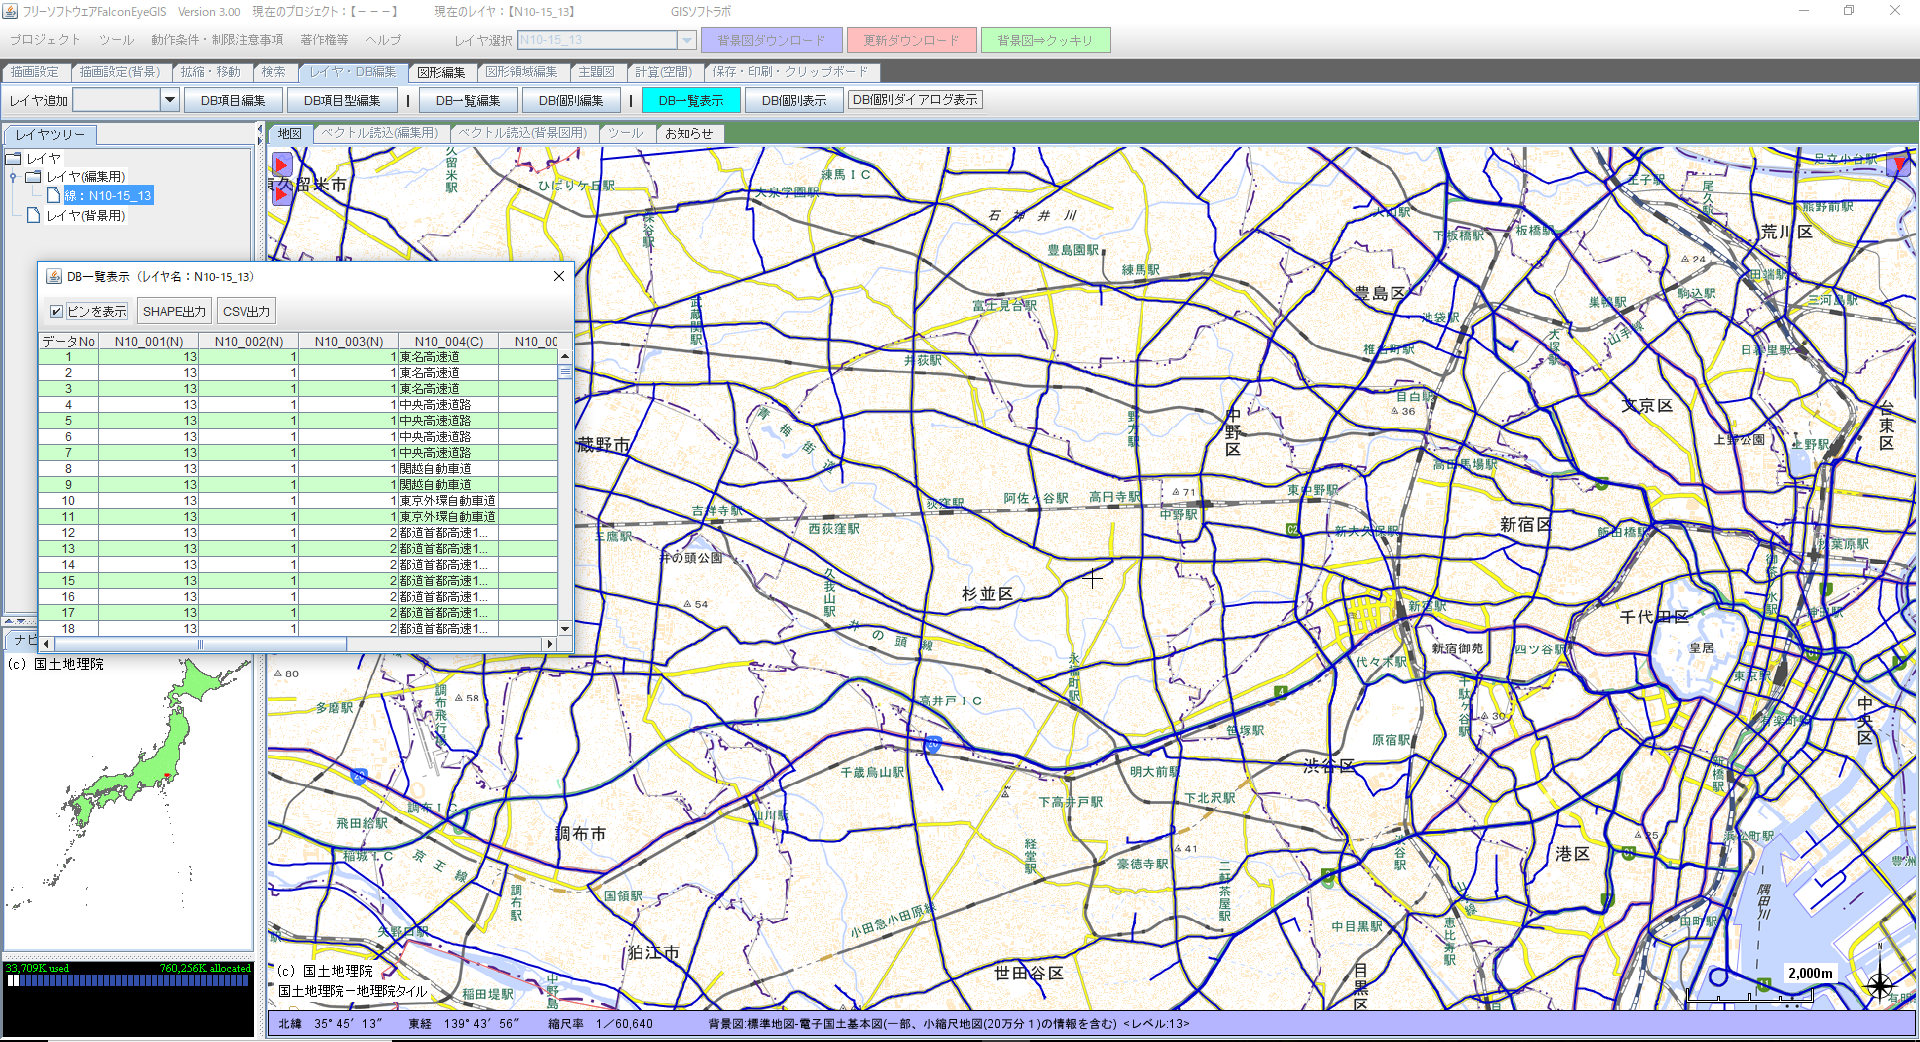Image resolution: width=1920 pixels, height=1042 pixels.
Task: Click the CSV出力 button
Action: 246,312
